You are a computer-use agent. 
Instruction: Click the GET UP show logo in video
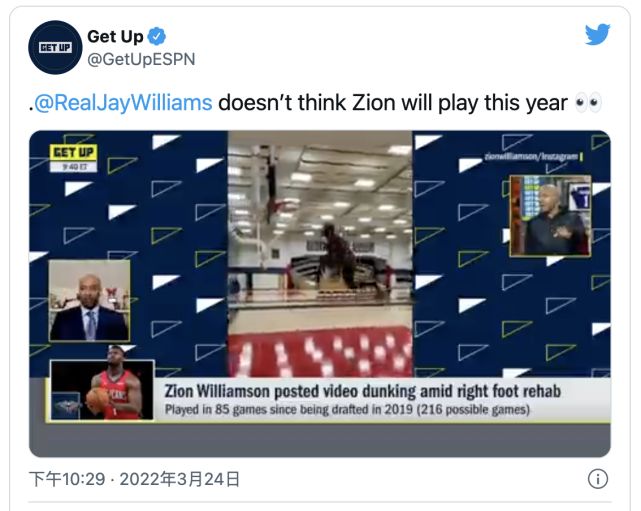[x=74, y=152]
